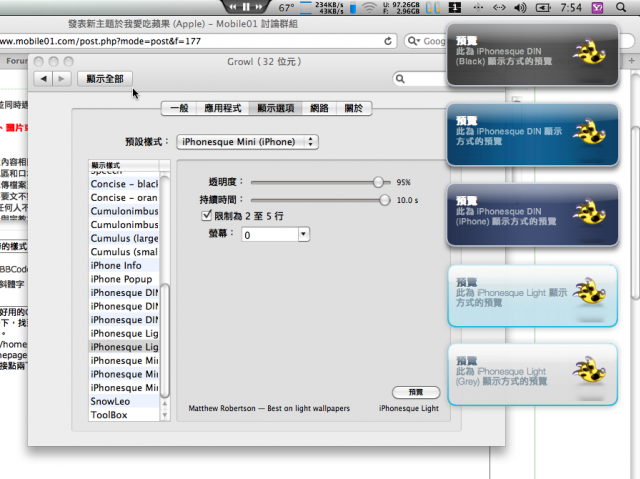Select Cumulus (small) style
The width and height of the screenshot is (640, 479).
124,252
